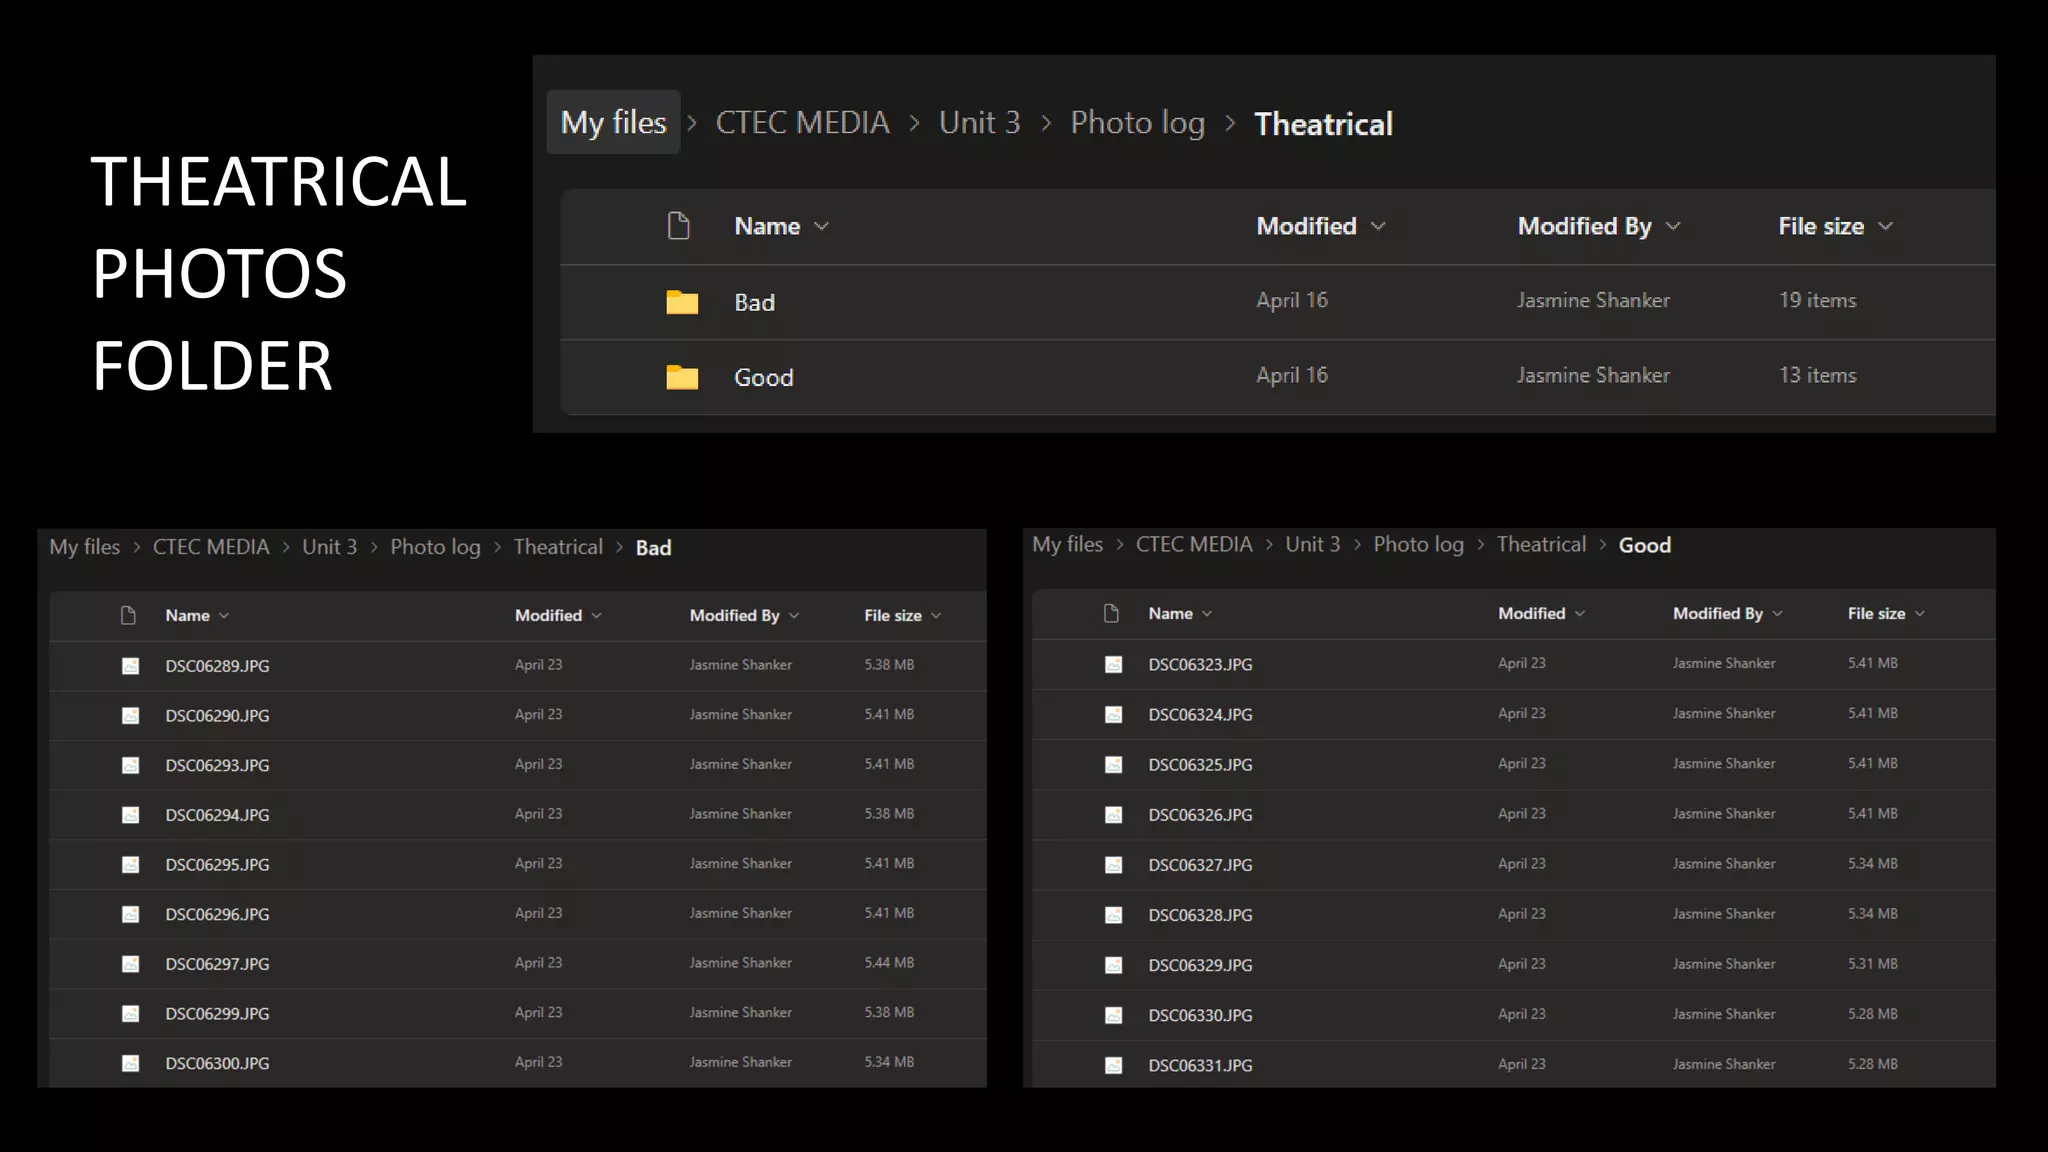This screenshot has height=1152, width=2048.
Task: Click file type column icon in Bad list
Action: click(x=128, y=615)
